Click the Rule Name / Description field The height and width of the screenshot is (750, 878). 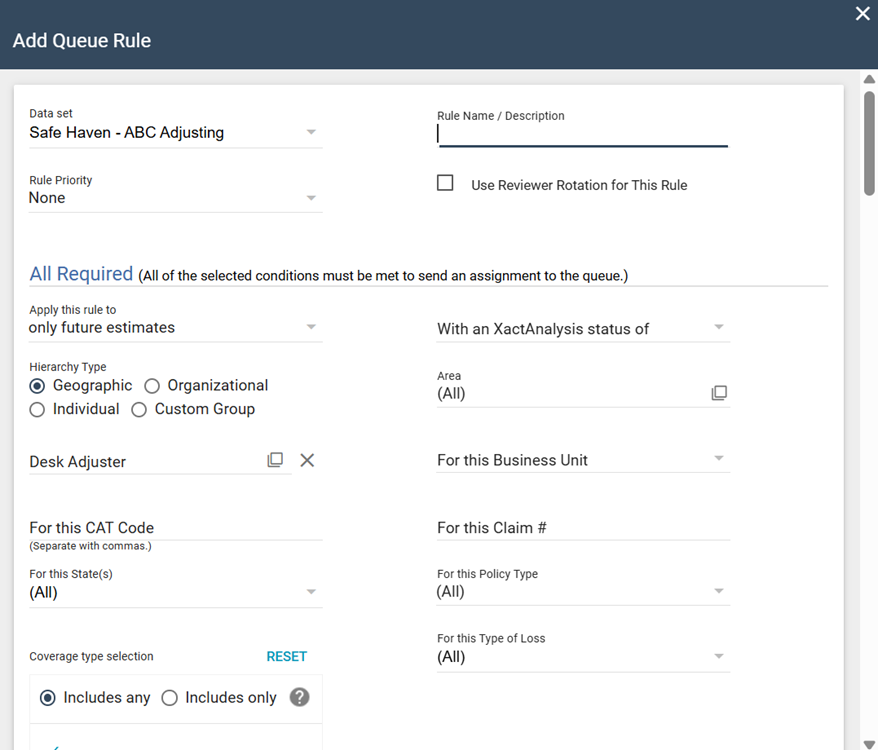[582, 134]
